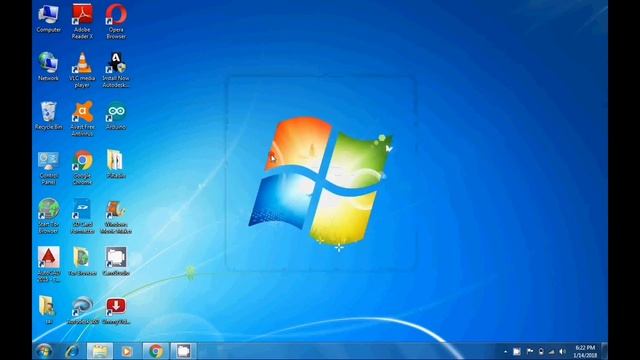Launch Avast Free Antivirus shortcut
Image resolution: width=640 pixels, height=360 pixels.
pyautogui.click(x=82, y=118)
